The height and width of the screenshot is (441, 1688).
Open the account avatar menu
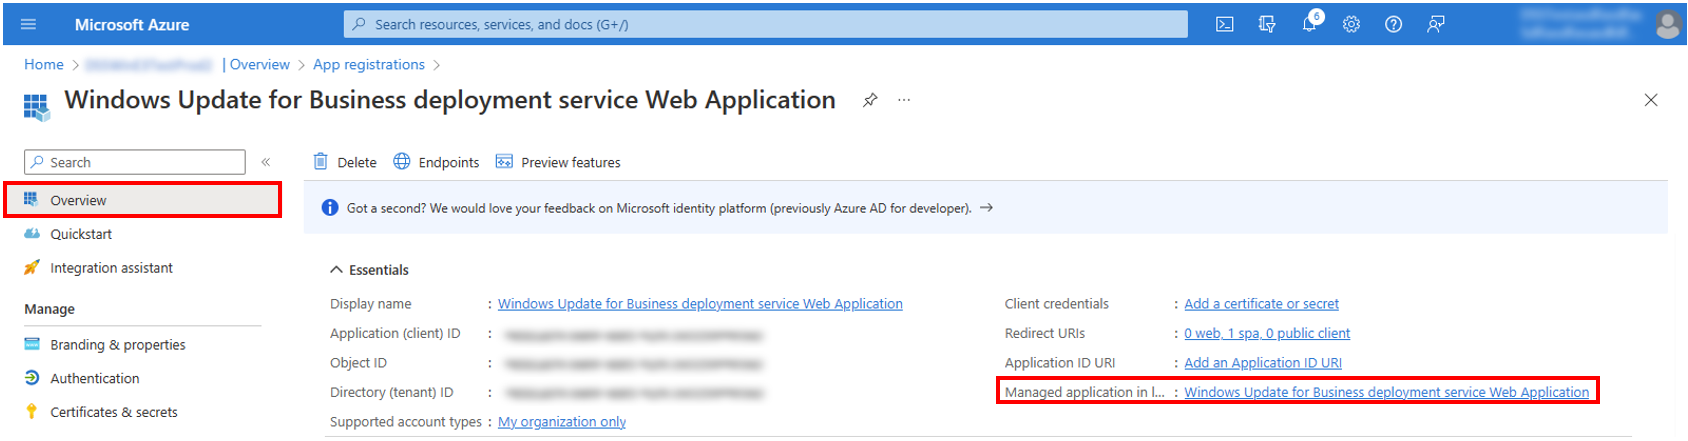[1667, 24]
